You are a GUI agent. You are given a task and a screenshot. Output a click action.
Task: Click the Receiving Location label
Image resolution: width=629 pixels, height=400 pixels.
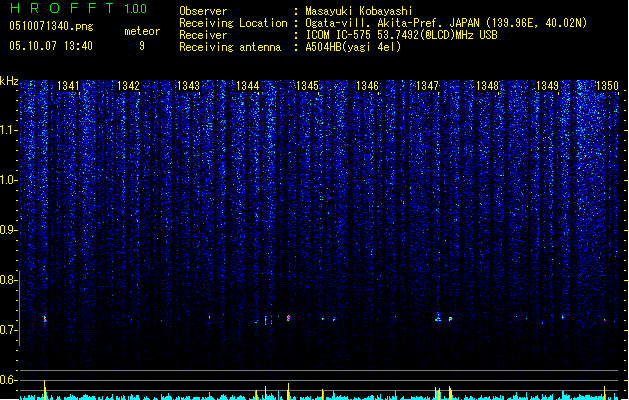[x=233, y=23]
